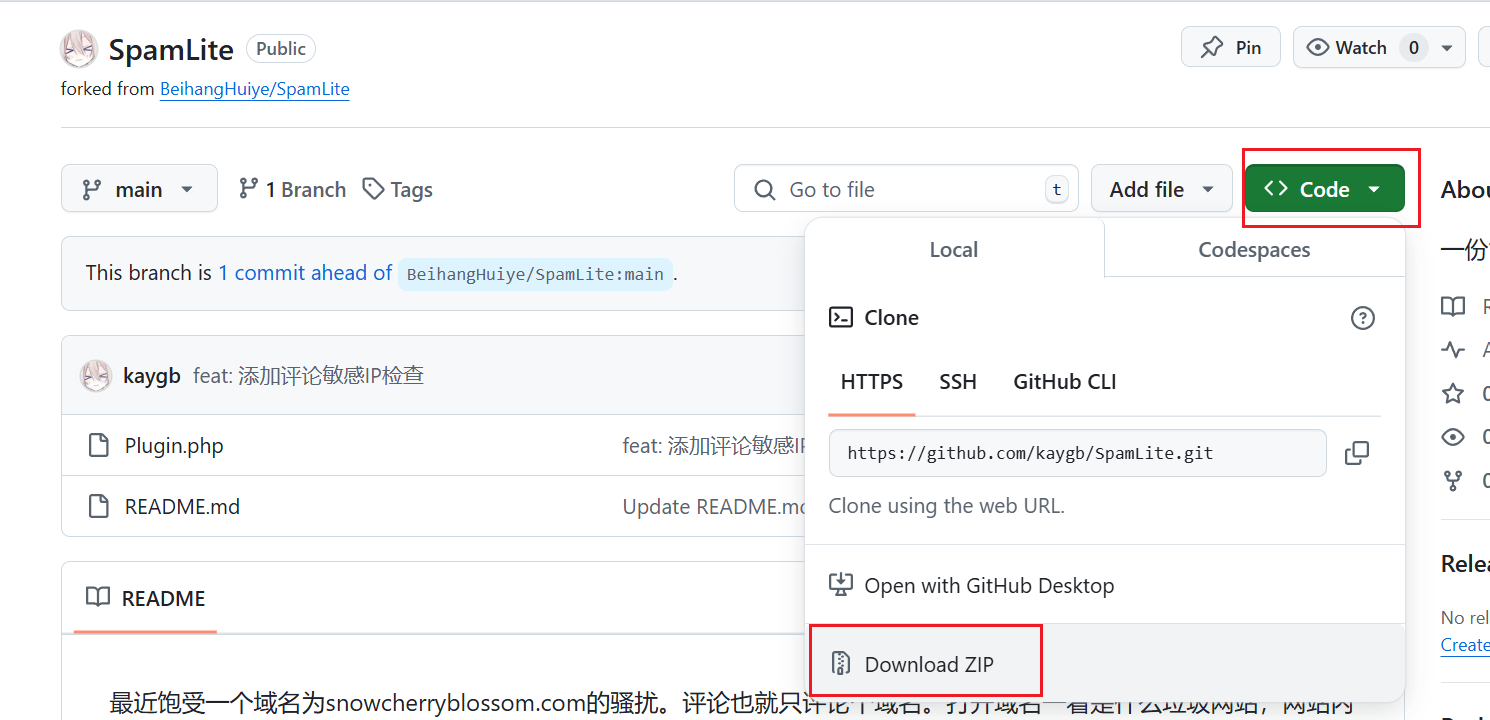The height and width of the screenshot is (720, 1490).
Task: Click the desktop download icon beside GitHub Desktop
Action: coord(841,585)
